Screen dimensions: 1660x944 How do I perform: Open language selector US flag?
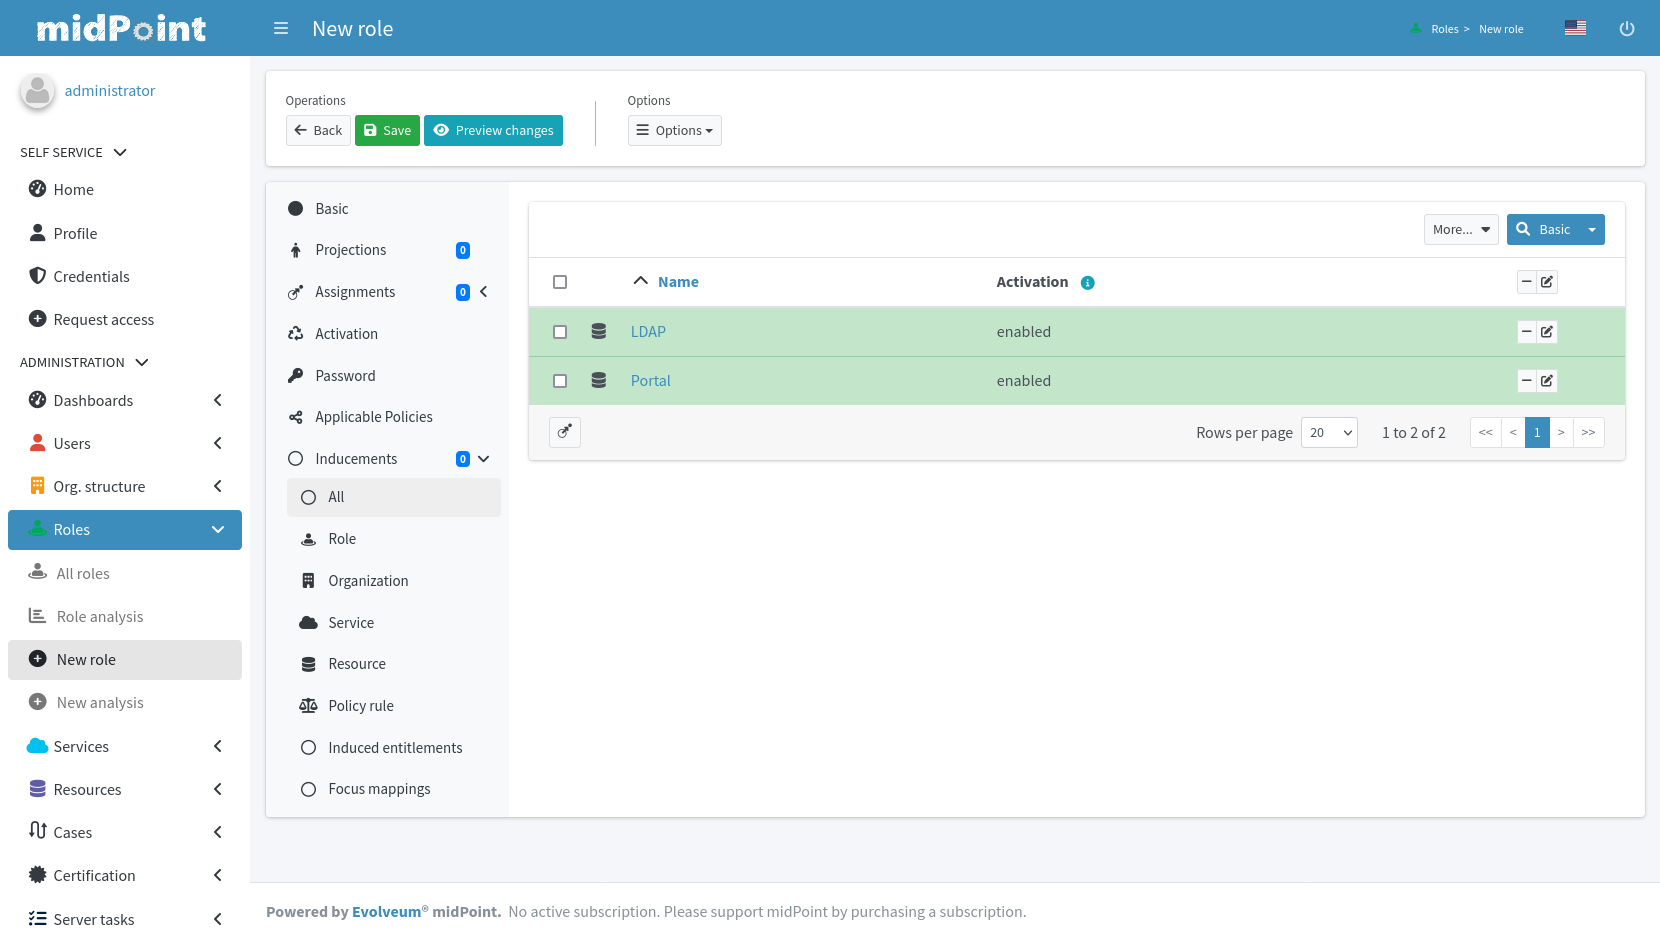tap(1575, 29)
